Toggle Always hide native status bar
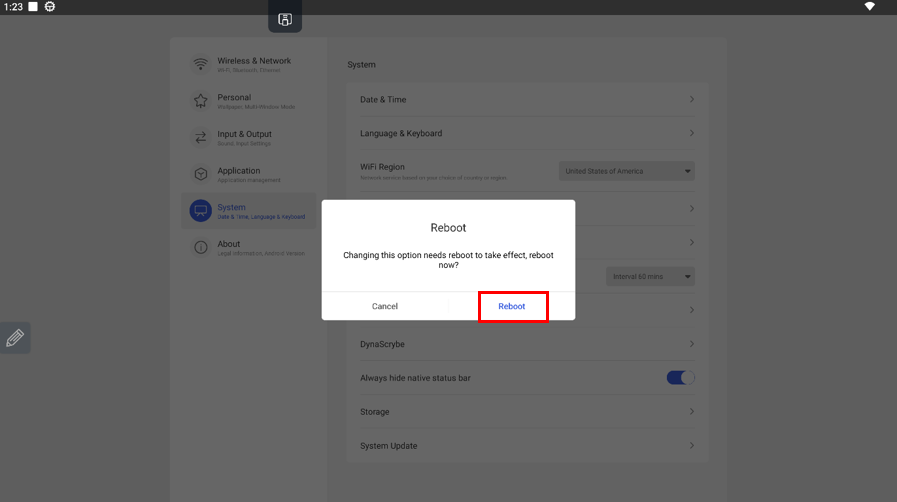Image resolution: width=897 pixels, height=502 pixels. click(x=680, y=378)
